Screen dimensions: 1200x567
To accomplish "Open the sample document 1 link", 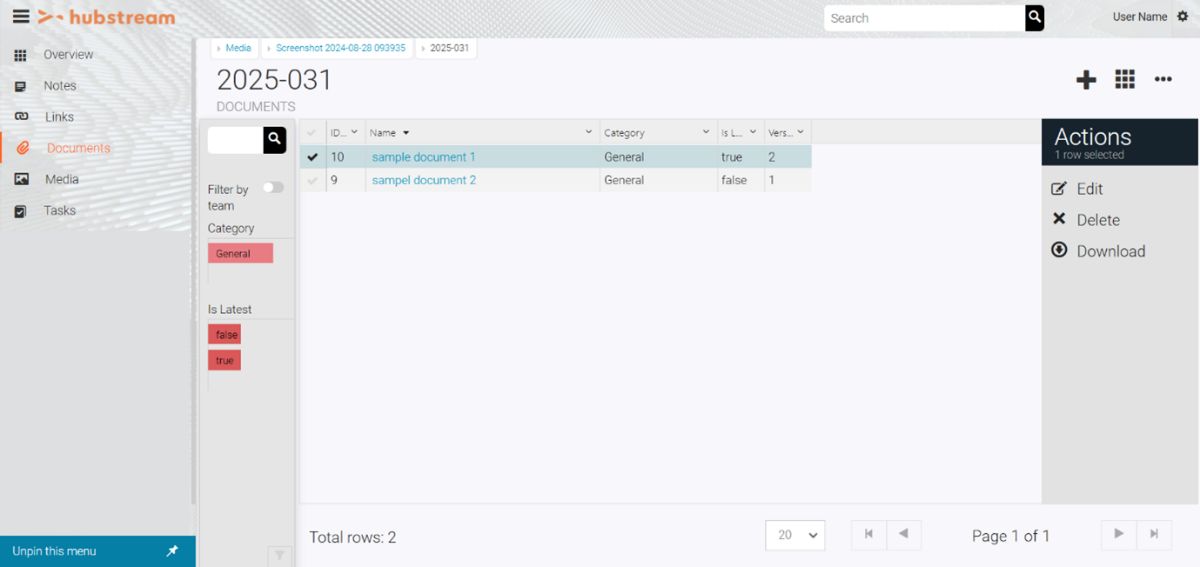I will coord(423,157).
